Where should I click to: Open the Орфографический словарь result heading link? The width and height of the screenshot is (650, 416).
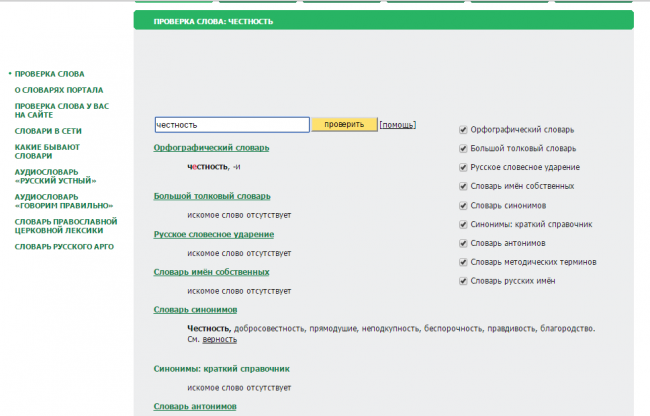[x=211, y=147]
